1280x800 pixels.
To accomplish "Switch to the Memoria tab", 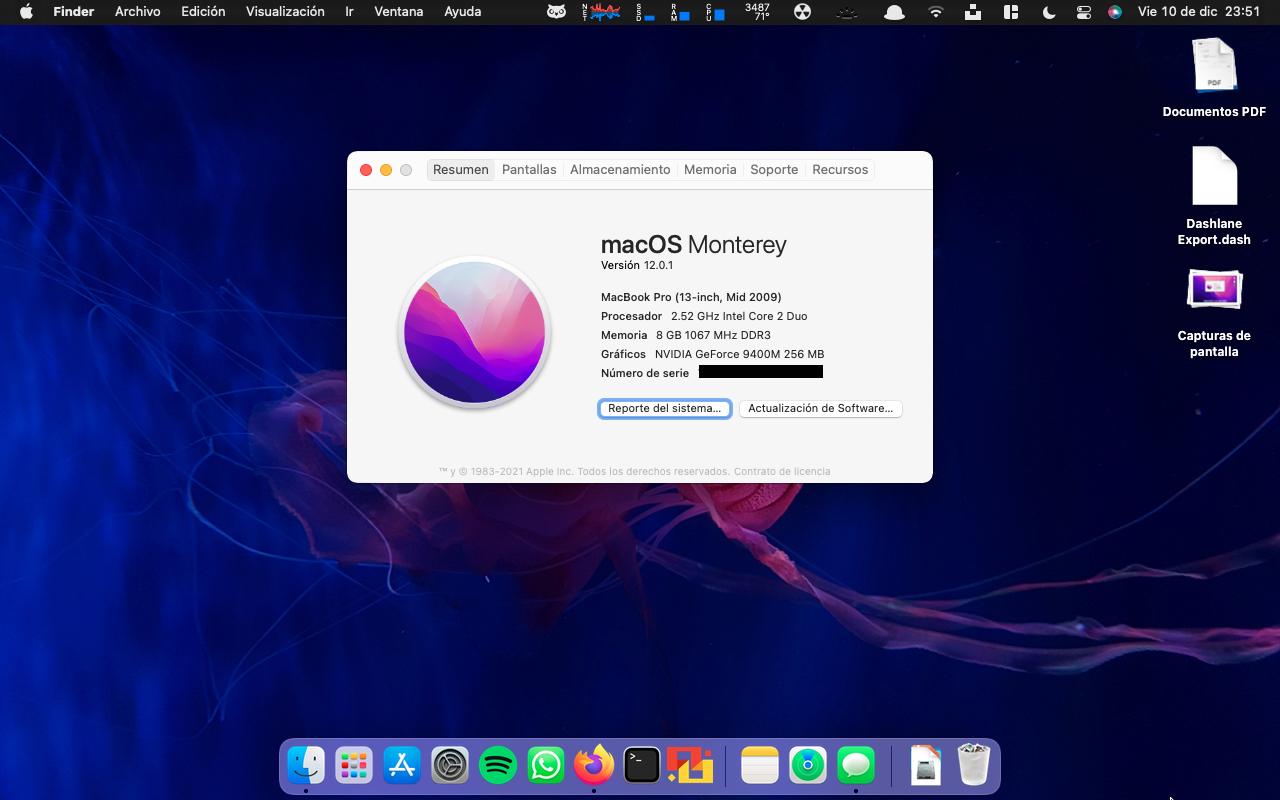I will (710, 170).
